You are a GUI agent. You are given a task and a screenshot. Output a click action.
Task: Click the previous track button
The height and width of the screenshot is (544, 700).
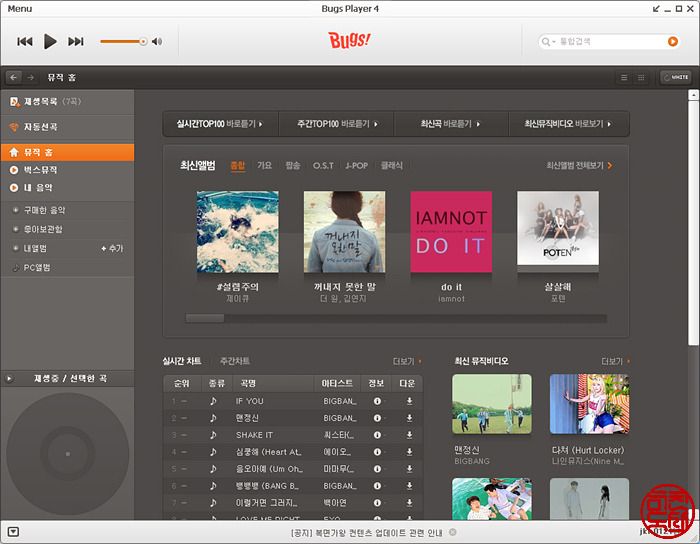pos(25,42)
